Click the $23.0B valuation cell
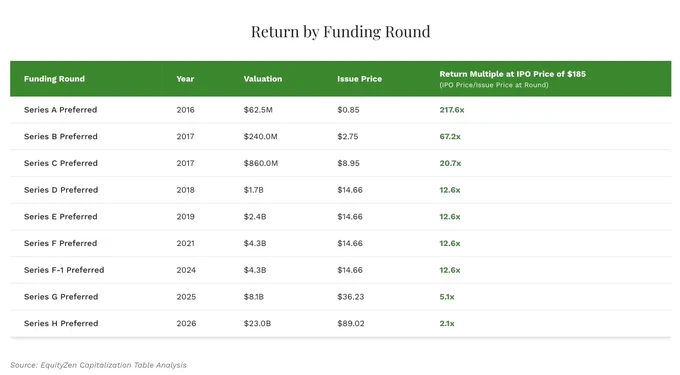The image size is (680, 375). [x=257, y=323]
